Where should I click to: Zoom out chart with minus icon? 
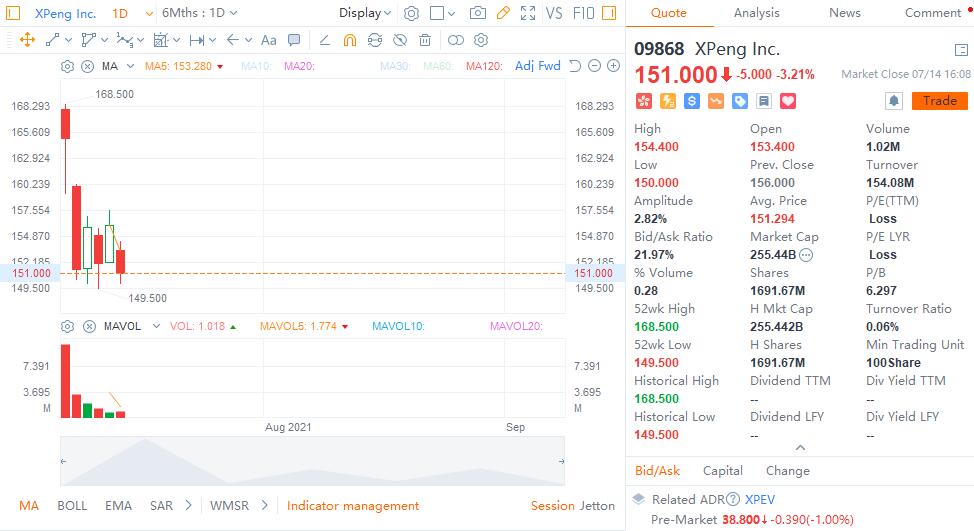point(594,66)
